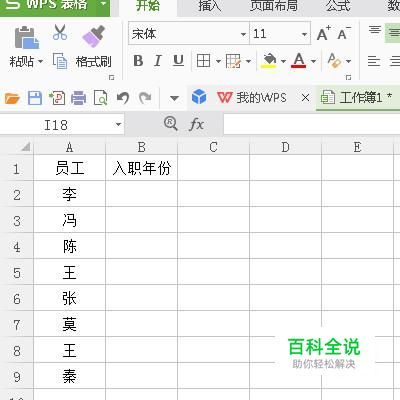This screenshot has height=400, width=400.
Task: Select cell containing 秦
Action: tap(70, 376)
